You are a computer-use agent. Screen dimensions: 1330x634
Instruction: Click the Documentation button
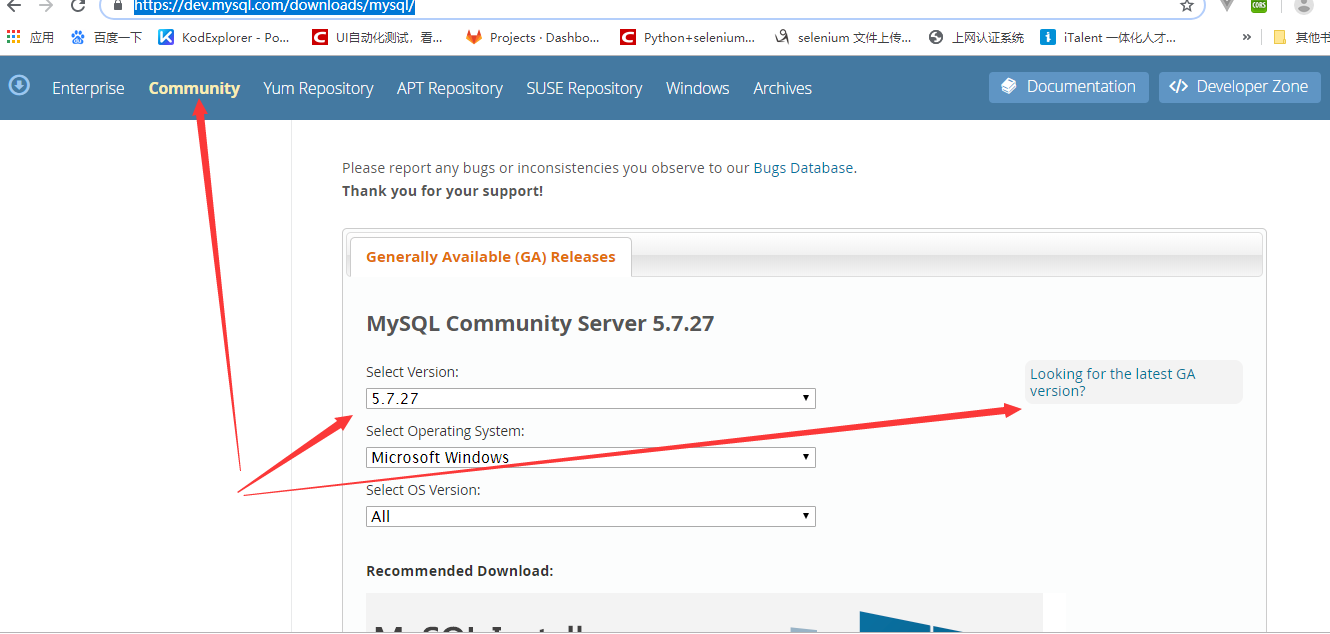(x=1068, y=87)
